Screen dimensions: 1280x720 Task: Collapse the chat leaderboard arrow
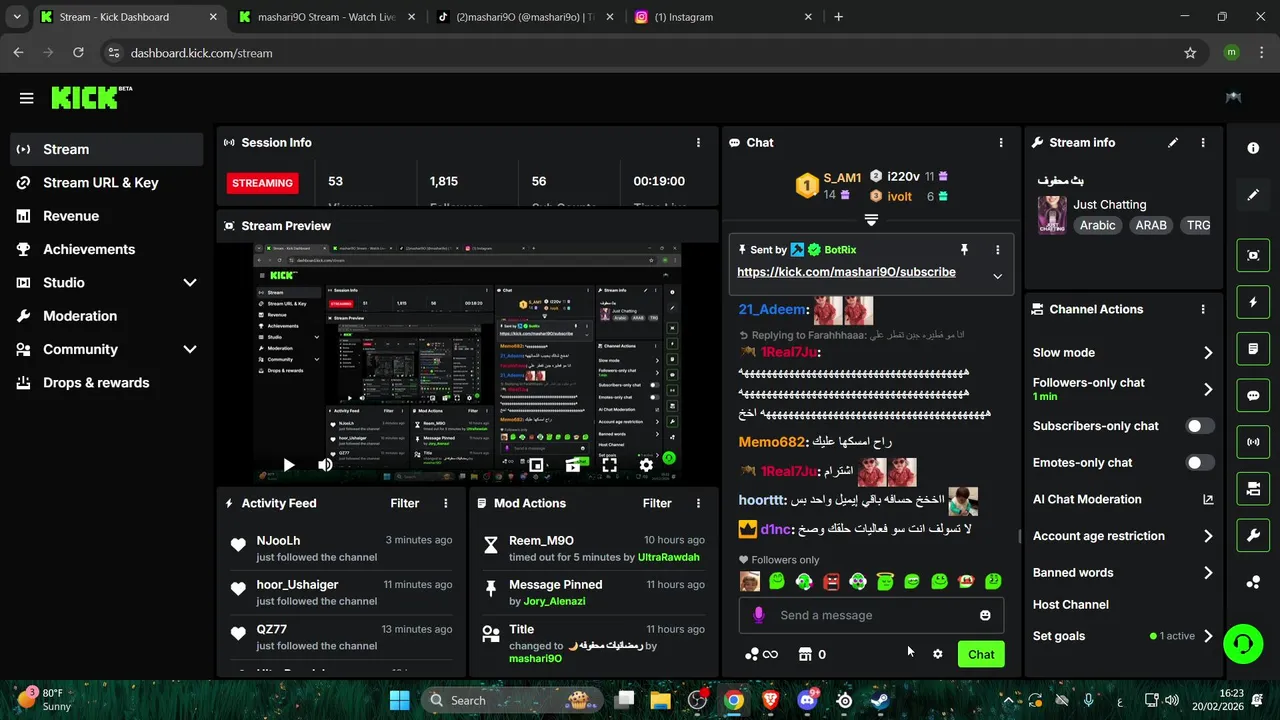(x=871, y=220)
